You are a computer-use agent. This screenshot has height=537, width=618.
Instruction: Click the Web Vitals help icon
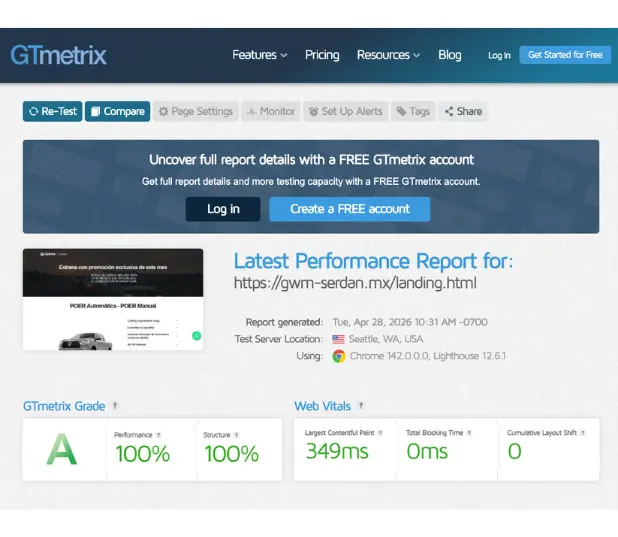tap(361, 406)
